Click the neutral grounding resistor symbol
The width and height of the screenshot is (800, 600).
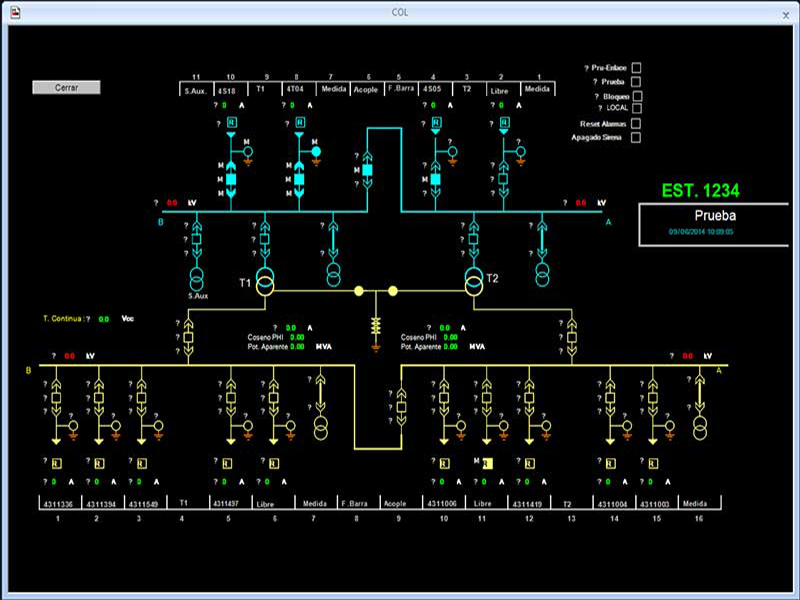coord(376,327)
